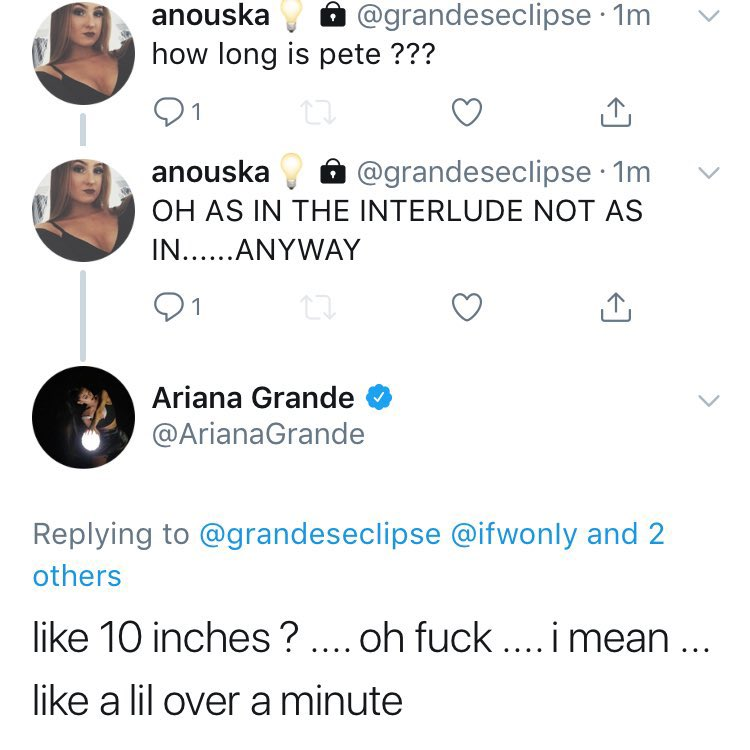Like the 'OH AS IN THE INTERLUDE' tweet
Image resolution: width=750 pixels, height=750 pixels.
[x=467, y=307]
